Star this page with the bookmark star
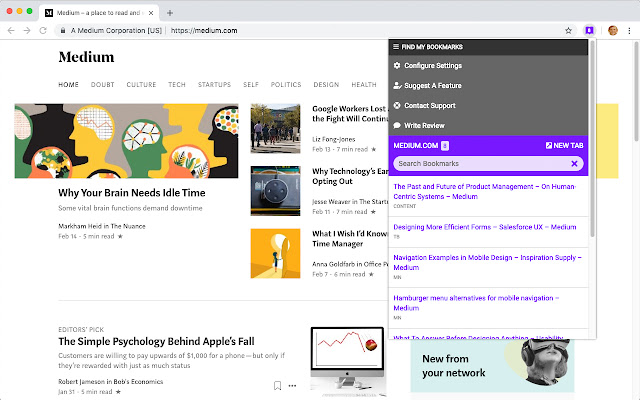 pos(569,31)
